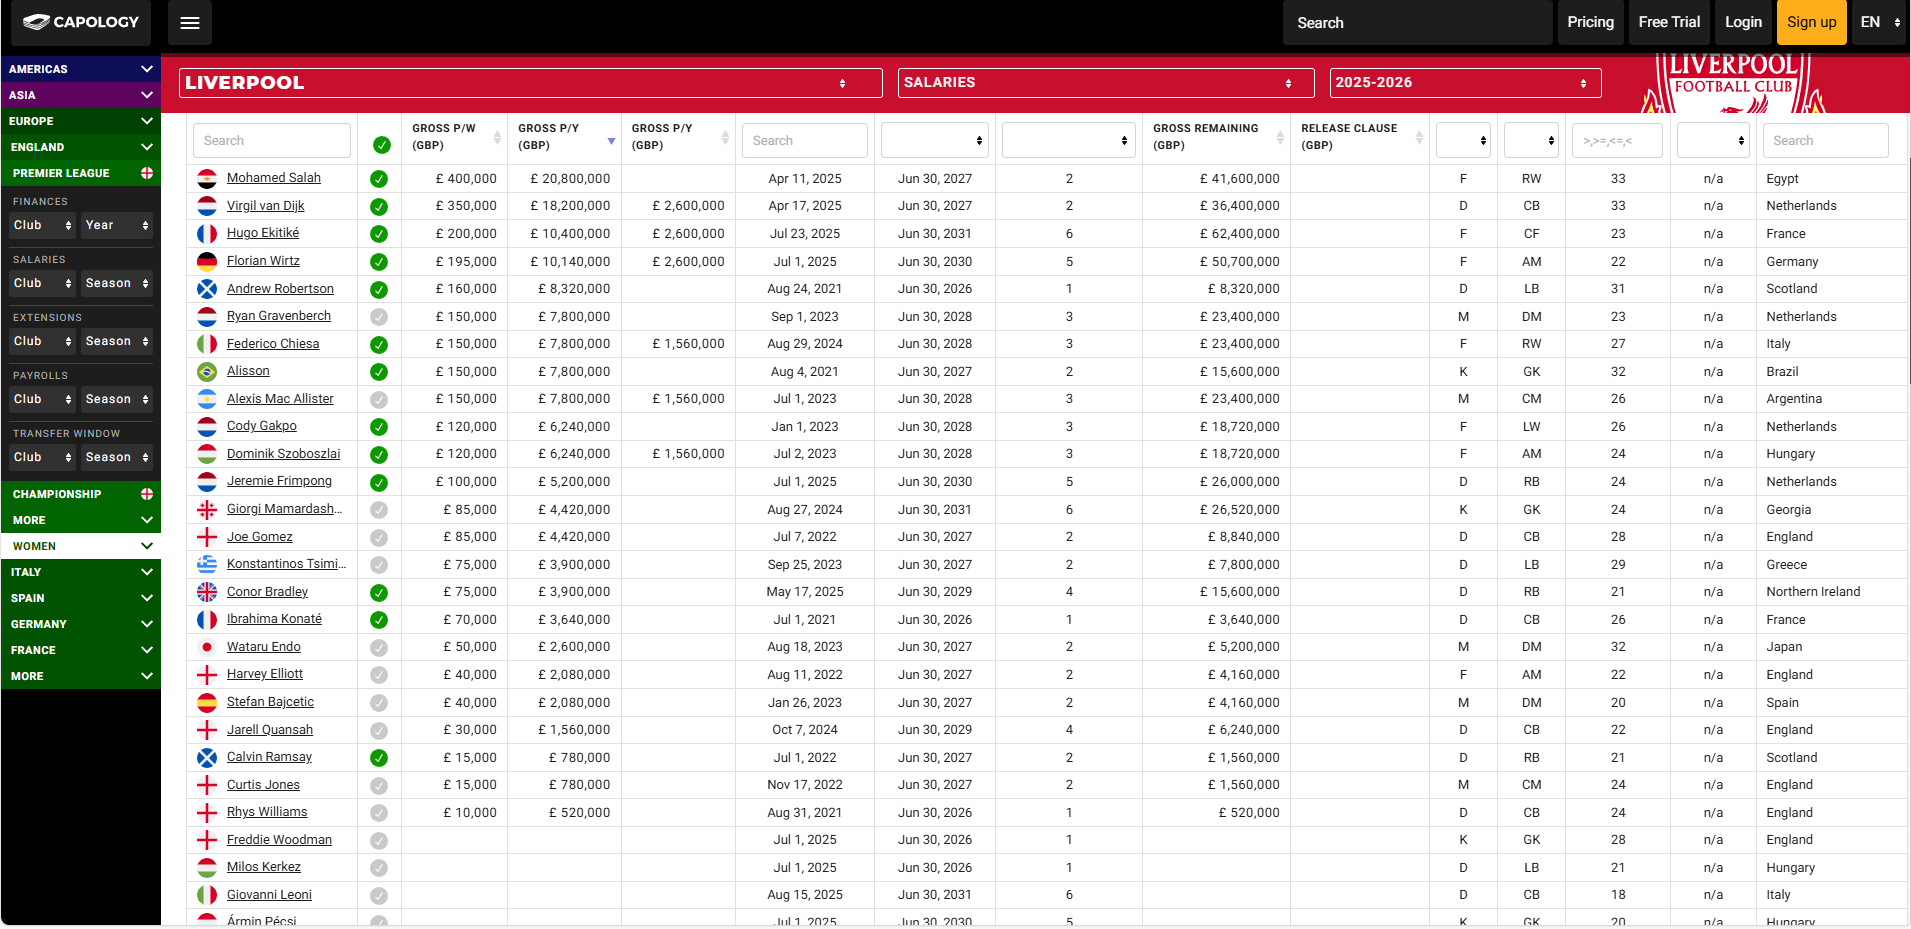Click the country Search filter field
Image resolution: width=1911 pixels, height=929 pixels.
coord(1825,141)
